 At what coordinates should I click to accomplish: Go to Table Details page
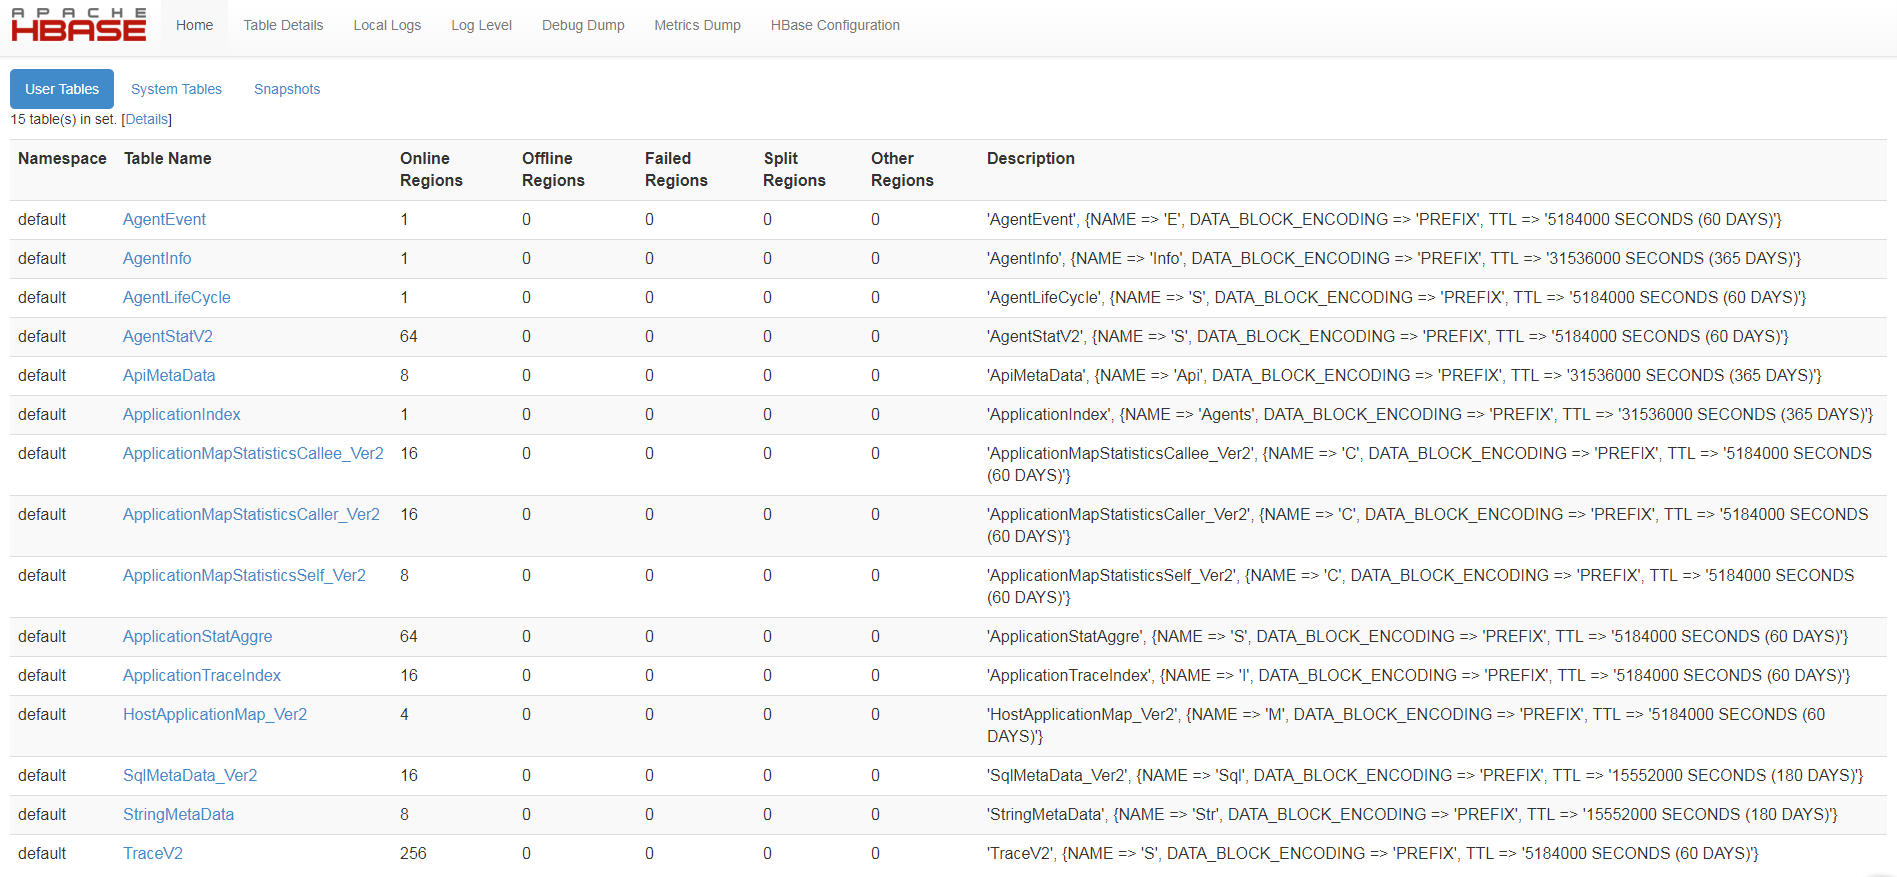pos(283,25)
